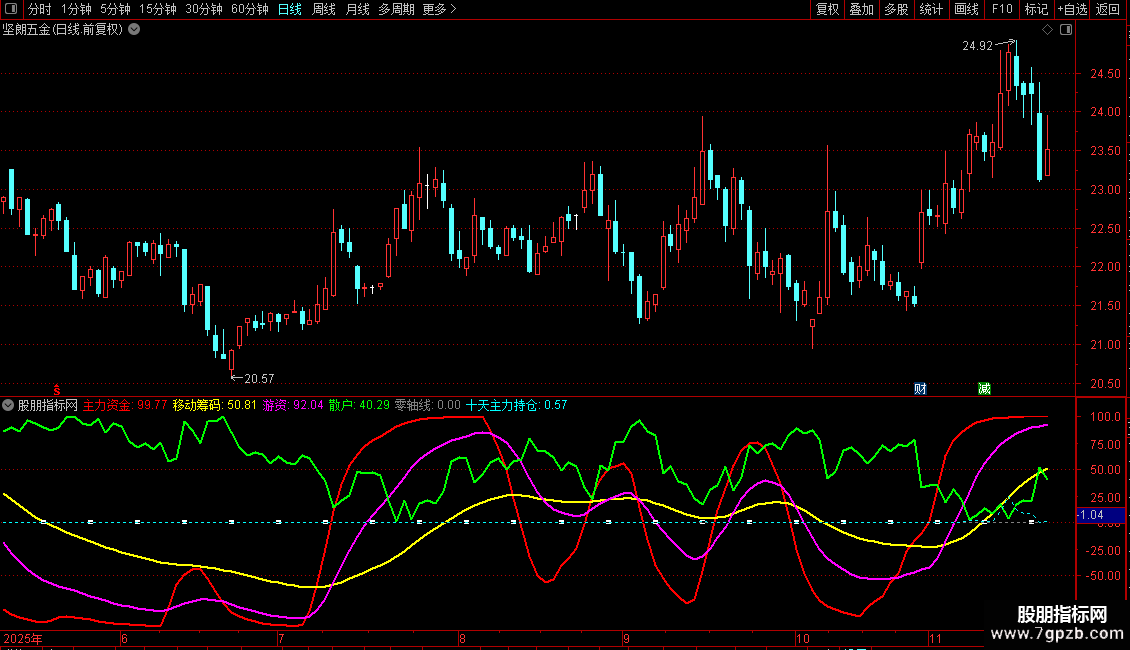Expand the 坚朗五金 chart title dropdown
The width and height of the screenshot is (1130, 650).
pyautogui.click(x=135, y=30)
